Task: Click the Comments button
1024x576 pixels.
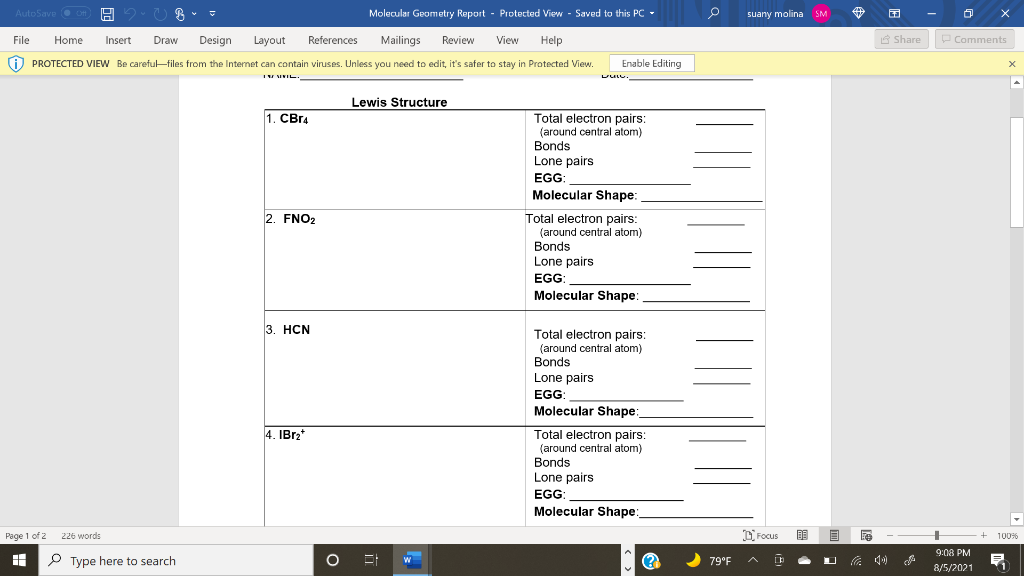Action: pos(974,39)
